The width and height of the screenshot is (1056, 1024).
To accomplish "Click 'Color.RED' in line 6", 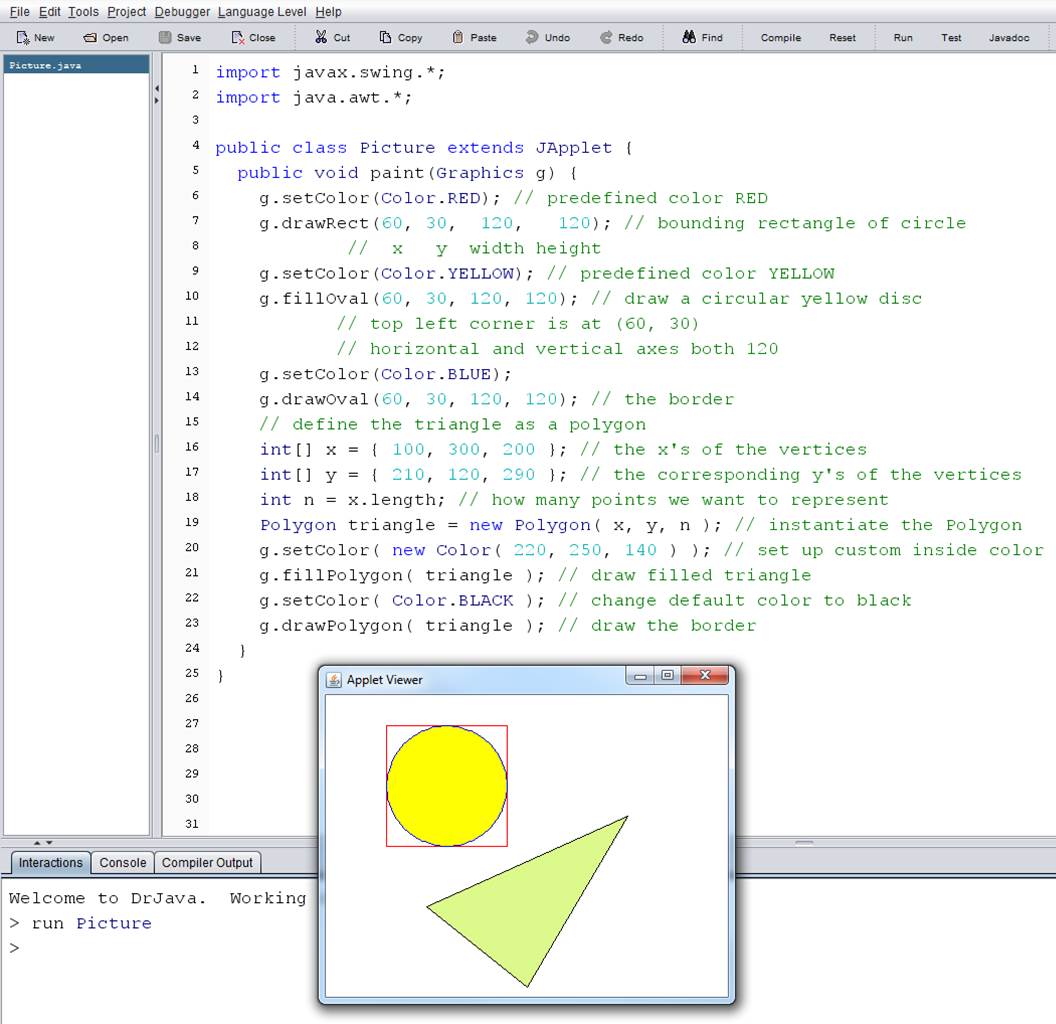I will pyautogui.click(x=430, y=198).
